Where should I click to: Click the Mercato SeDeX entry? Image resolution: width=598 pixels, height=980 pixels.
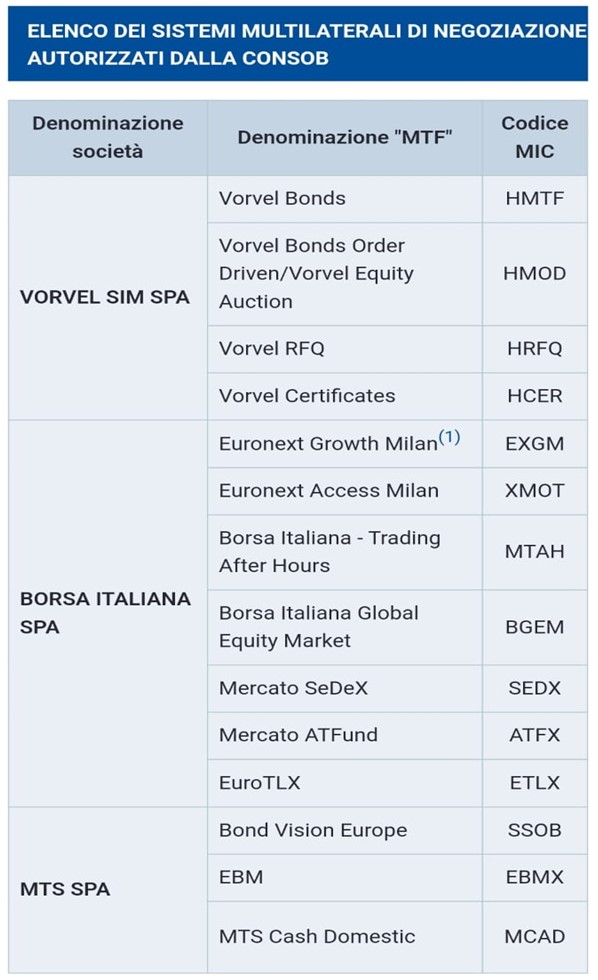coord(293,688)
